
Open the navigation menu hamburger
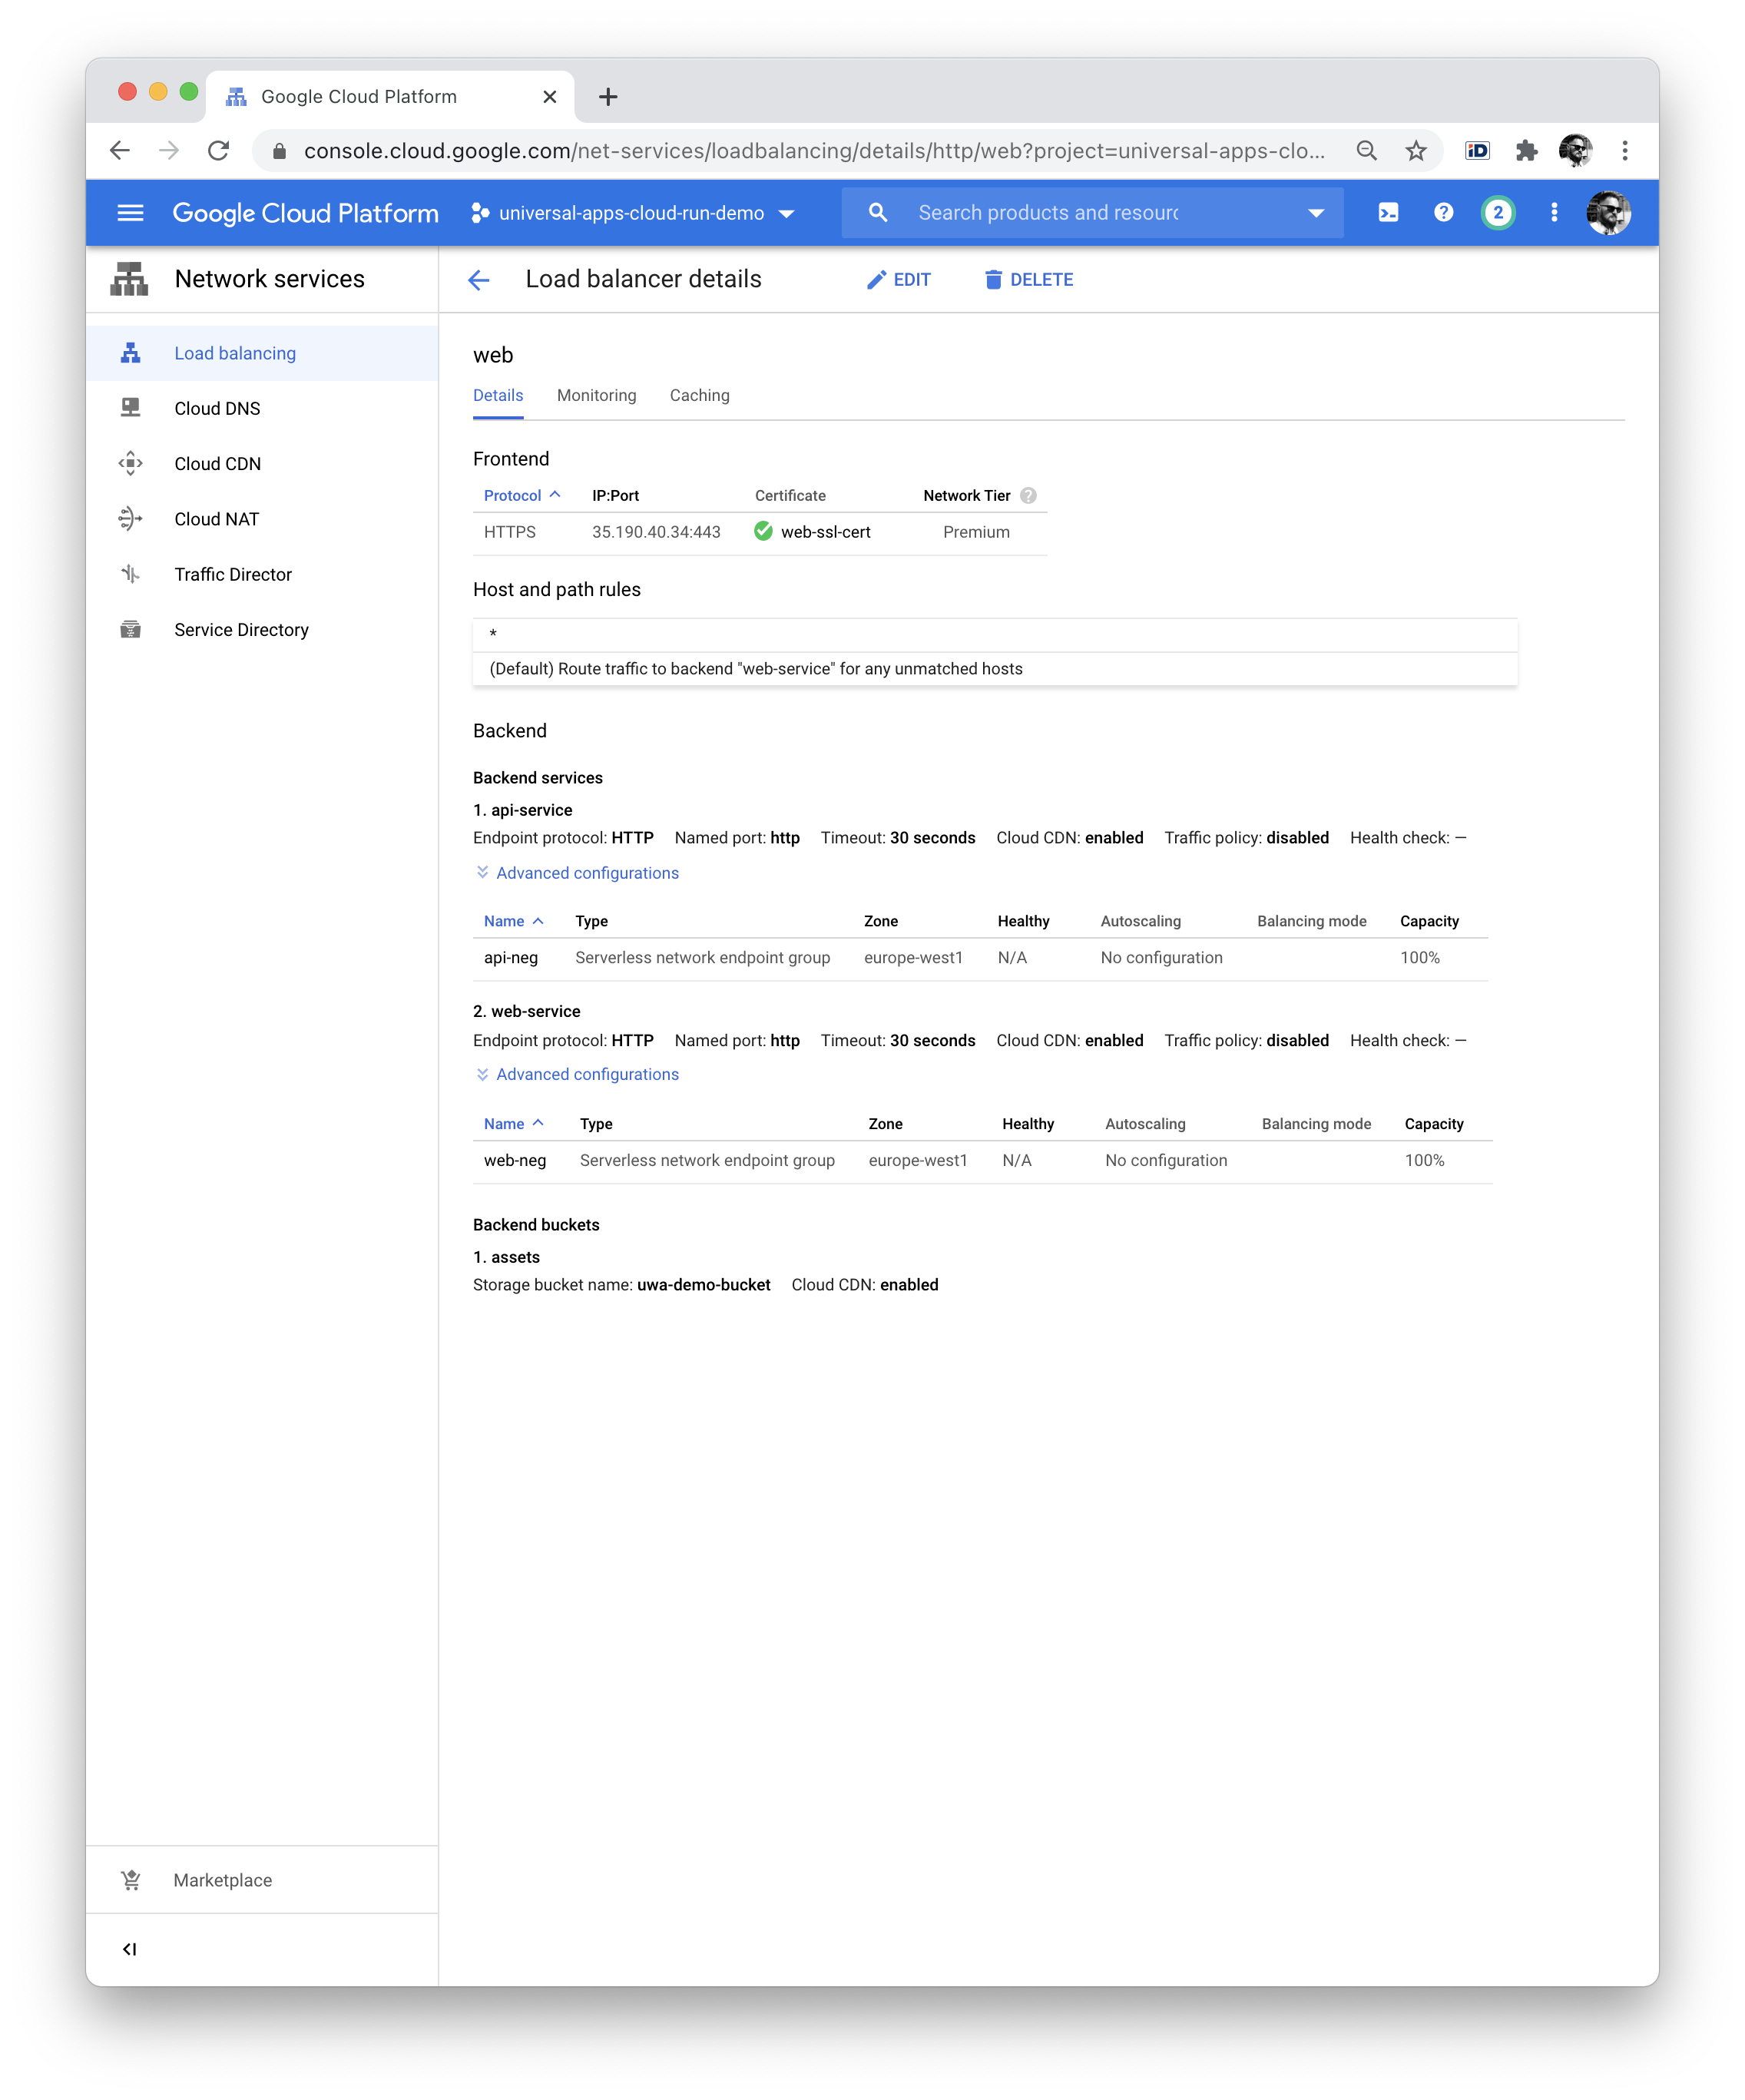click(130, 212)
